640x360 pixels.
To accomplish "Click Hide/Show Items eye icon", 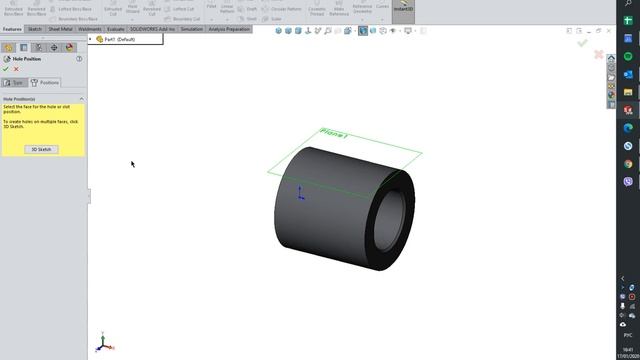I will tap(393, 31).
